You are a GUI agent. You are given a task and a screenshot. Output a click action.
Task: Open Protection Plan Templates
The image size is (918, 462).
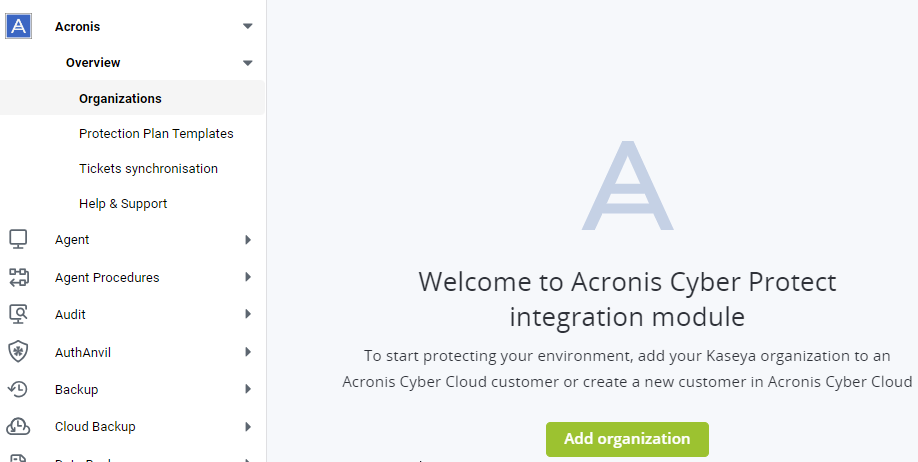coord(156,134)
